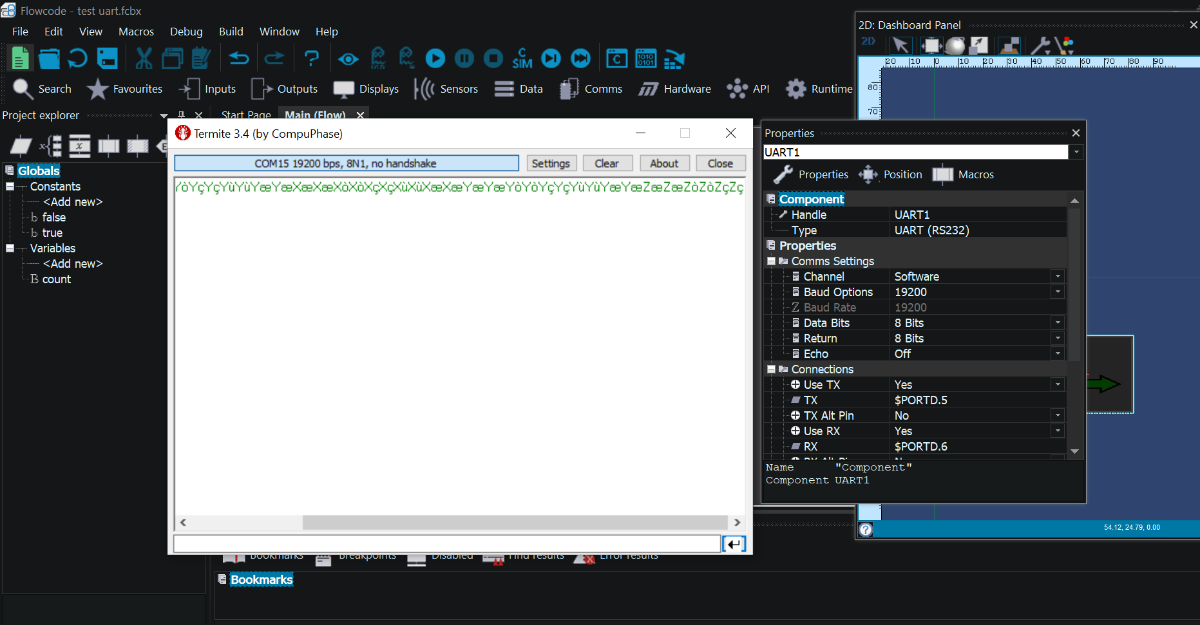Close the Main (Flow) tab
This screenshot has height=625, width=1200.
pos(361,115)
